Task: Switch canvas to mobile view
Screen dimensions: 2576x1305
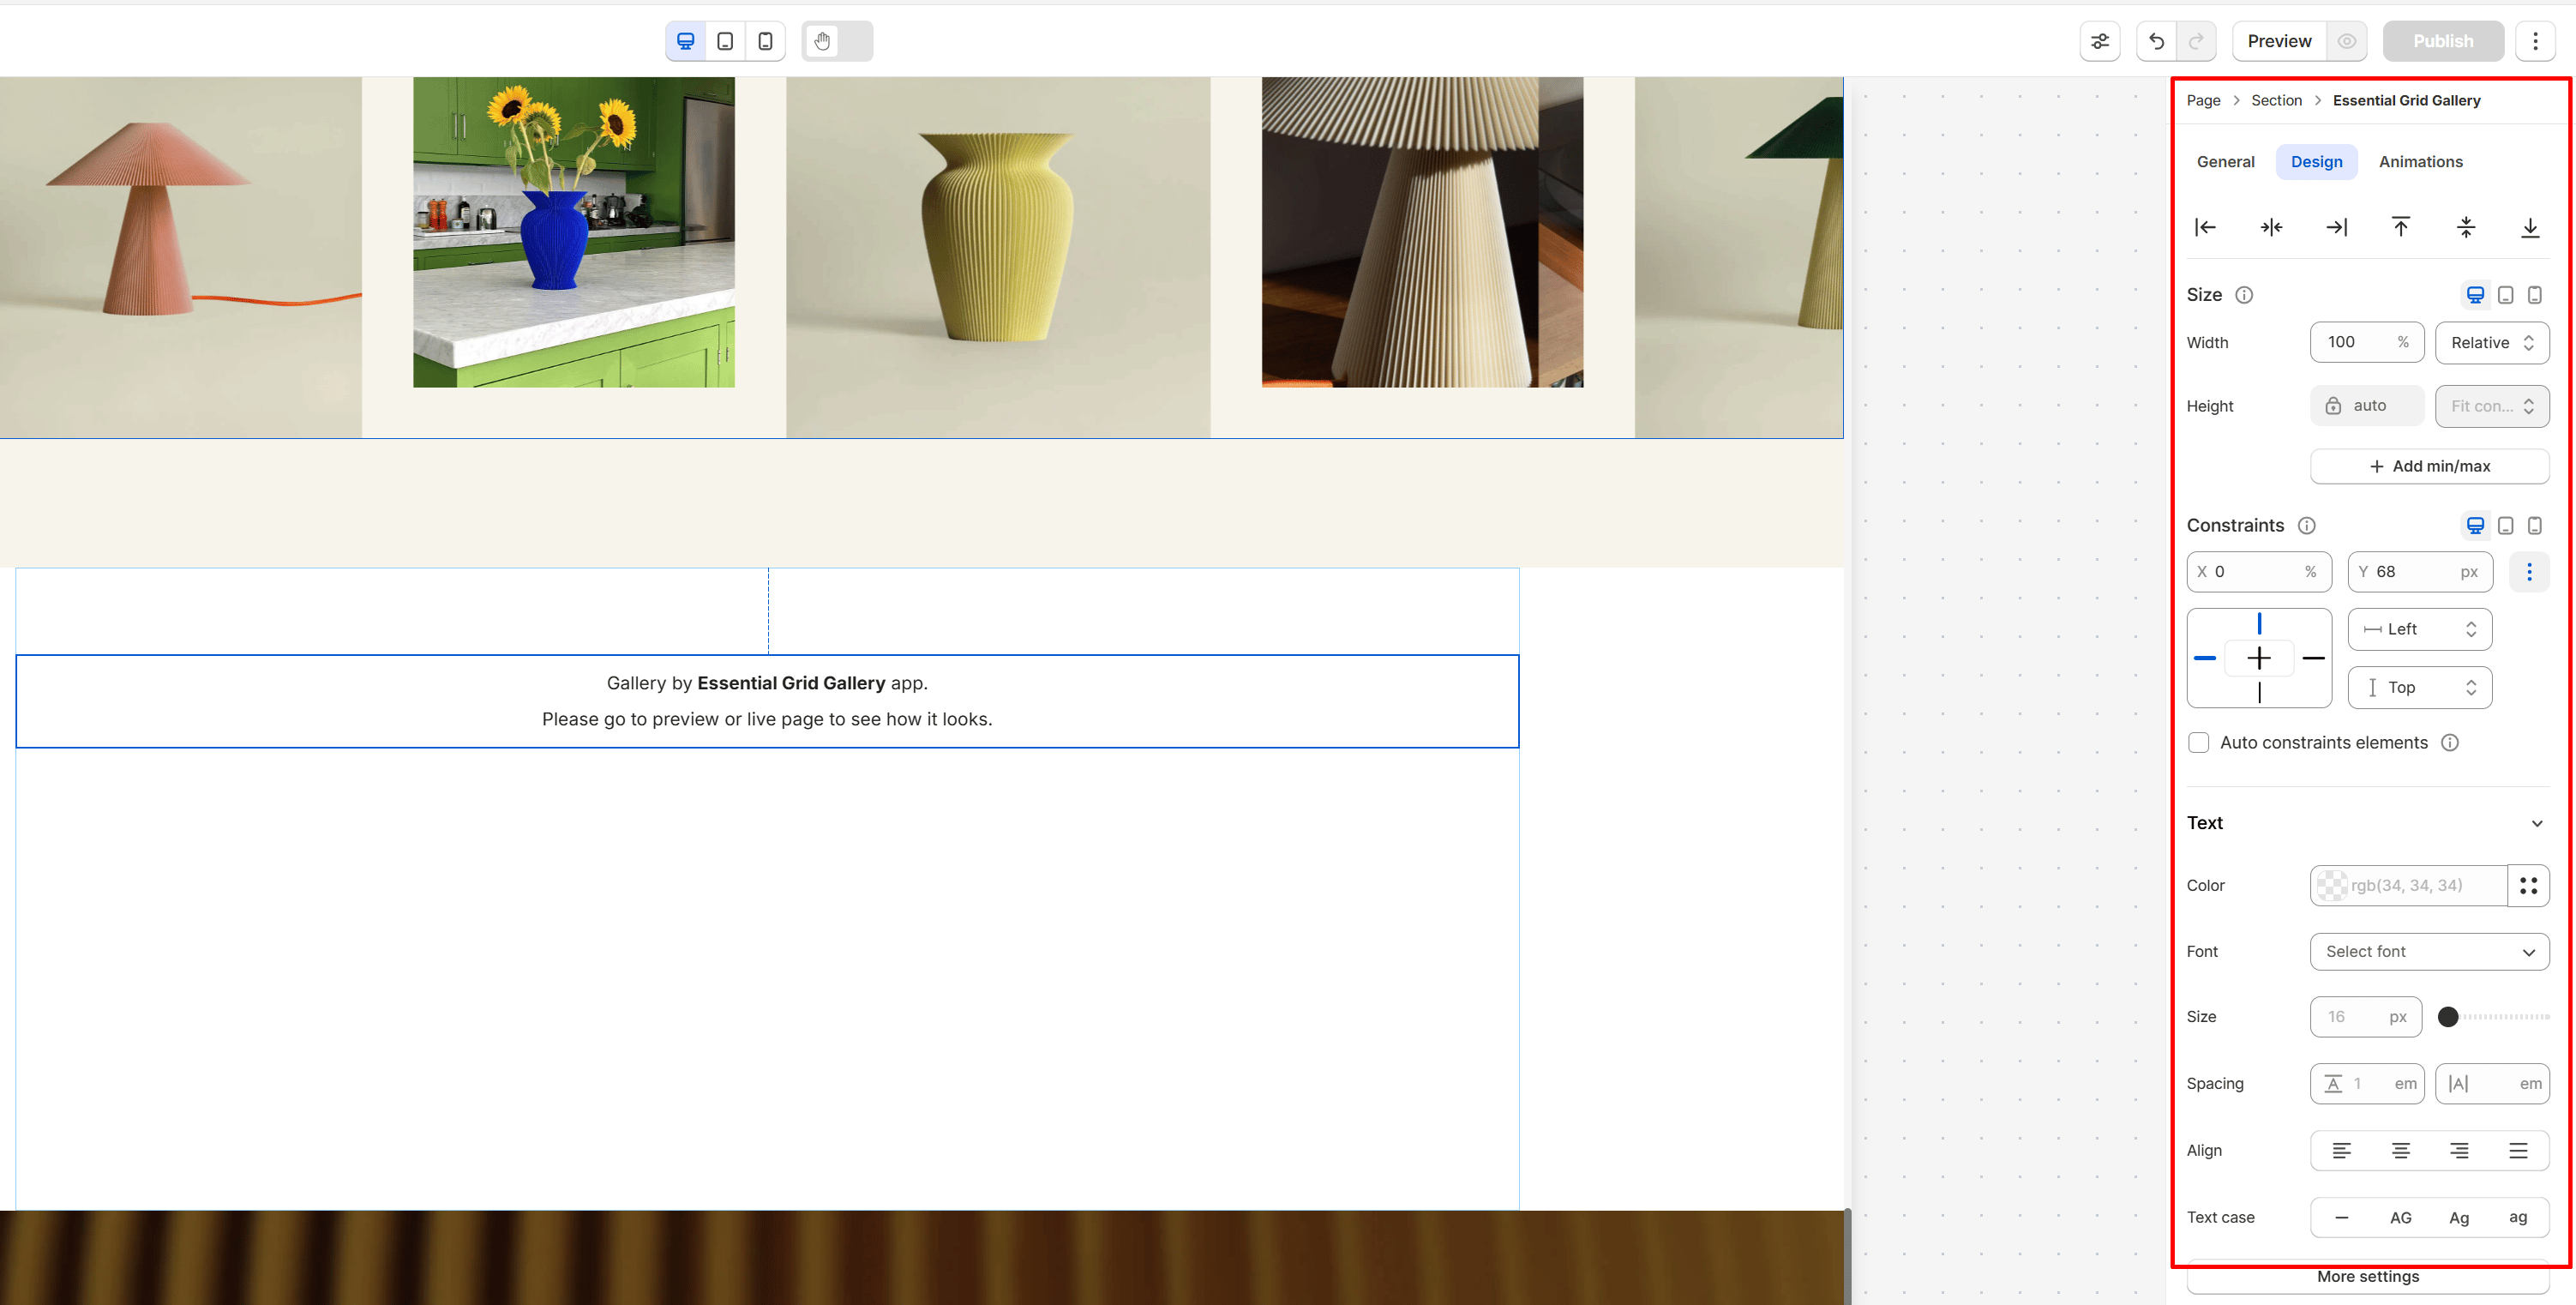Action: (765, 41)
